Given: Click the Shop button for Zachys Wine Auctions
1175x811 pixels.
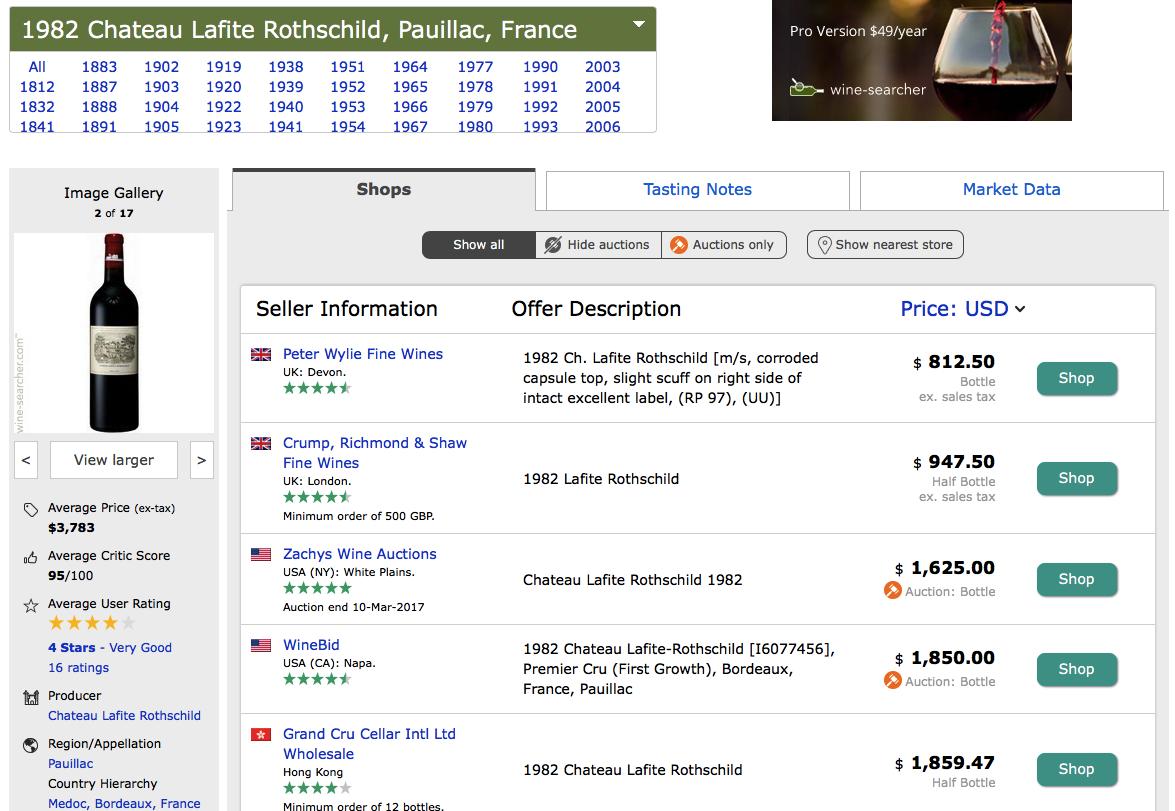Looking at the screenshot, I should (1076, 579).
